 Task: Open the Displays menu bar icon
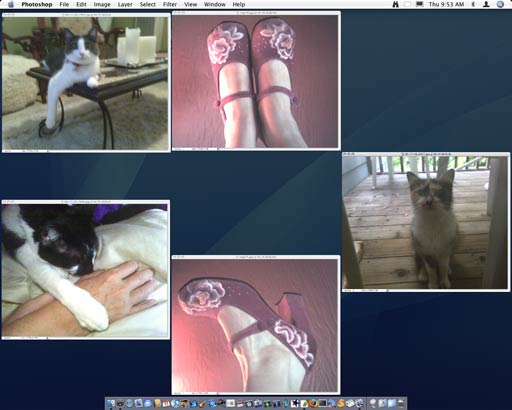click(x=420, y=4)
